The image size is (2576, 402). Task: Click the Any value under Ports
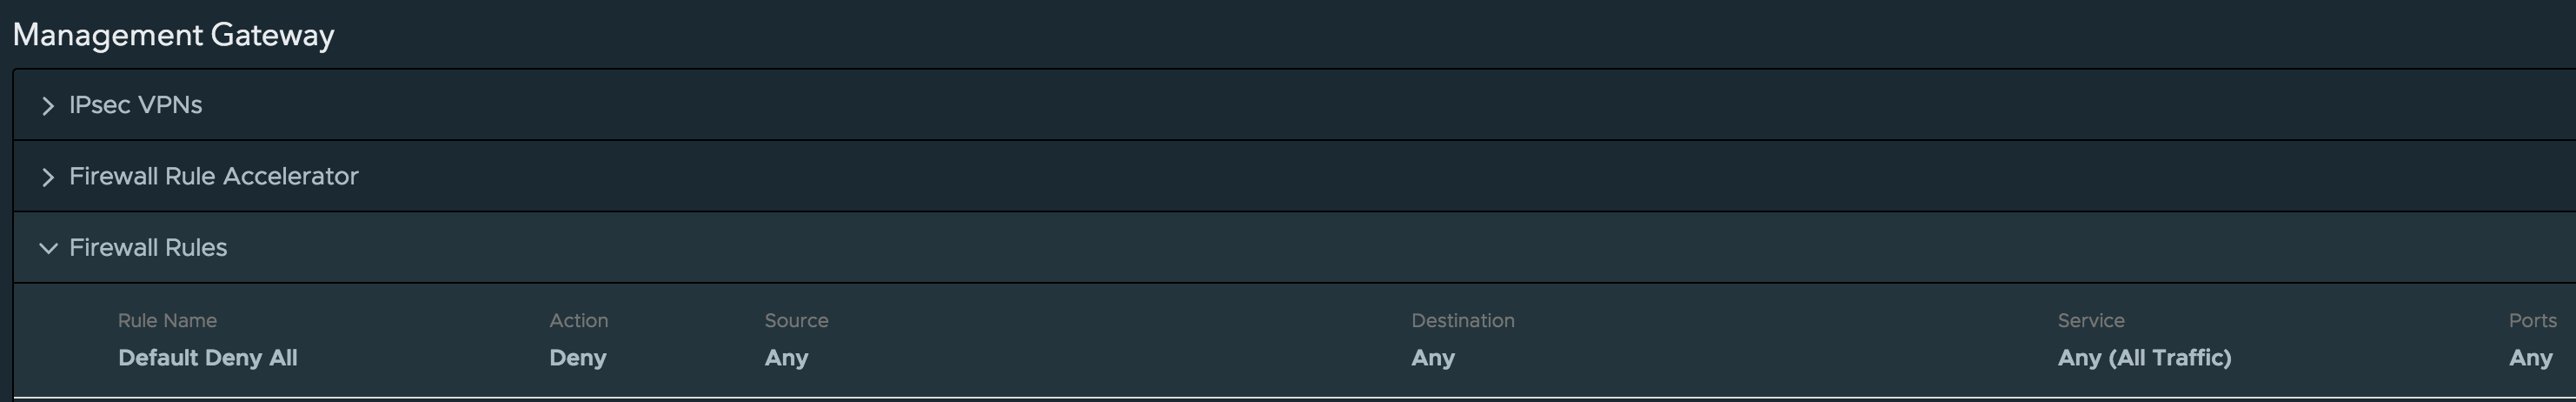click(2530, 357)
